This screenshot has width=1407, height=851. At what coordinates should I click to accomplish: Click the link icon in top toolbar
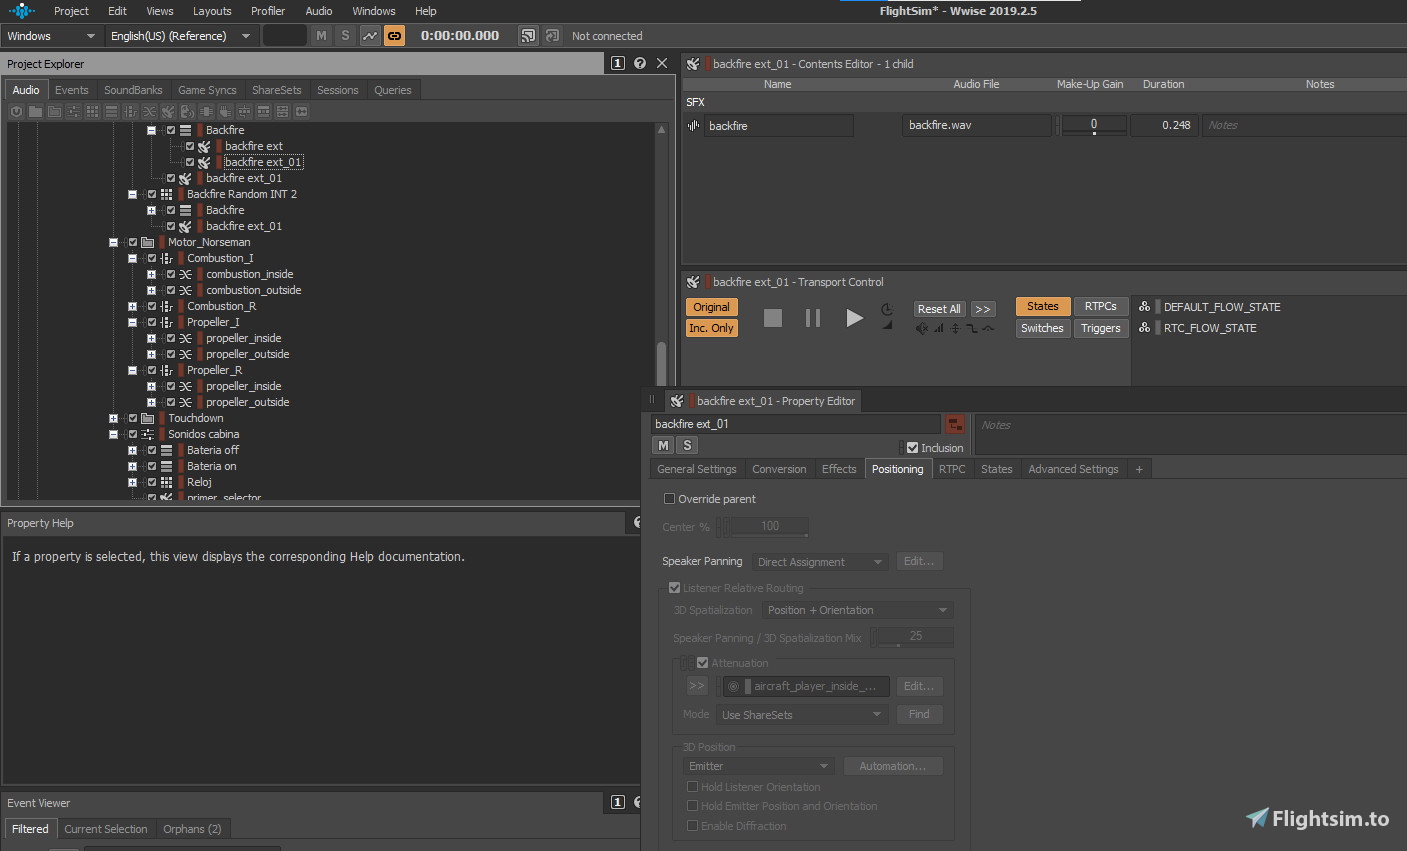(395, 36)
